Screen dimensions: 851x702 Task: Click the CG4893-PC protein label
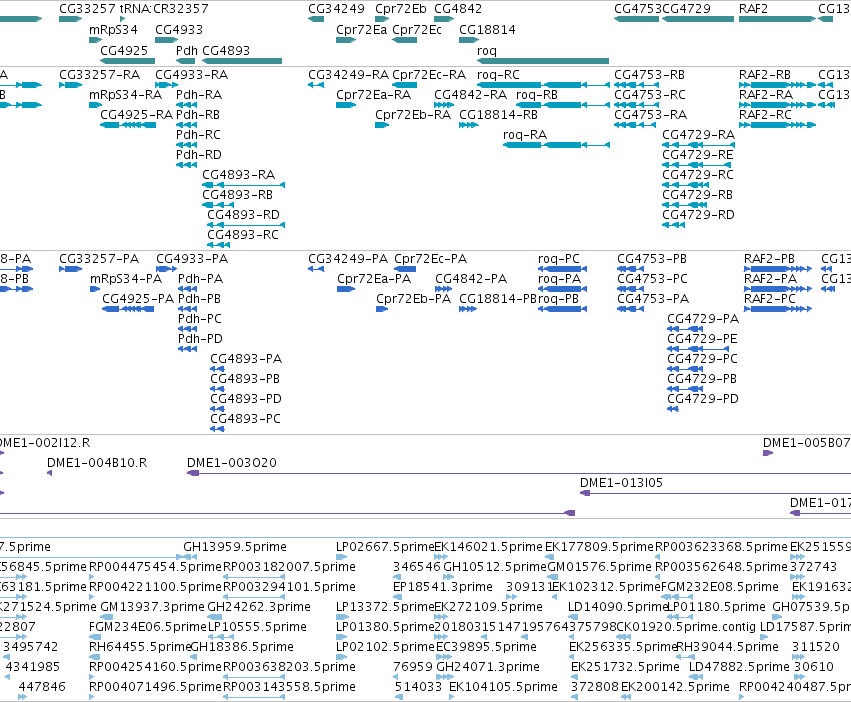click(245, 419)
